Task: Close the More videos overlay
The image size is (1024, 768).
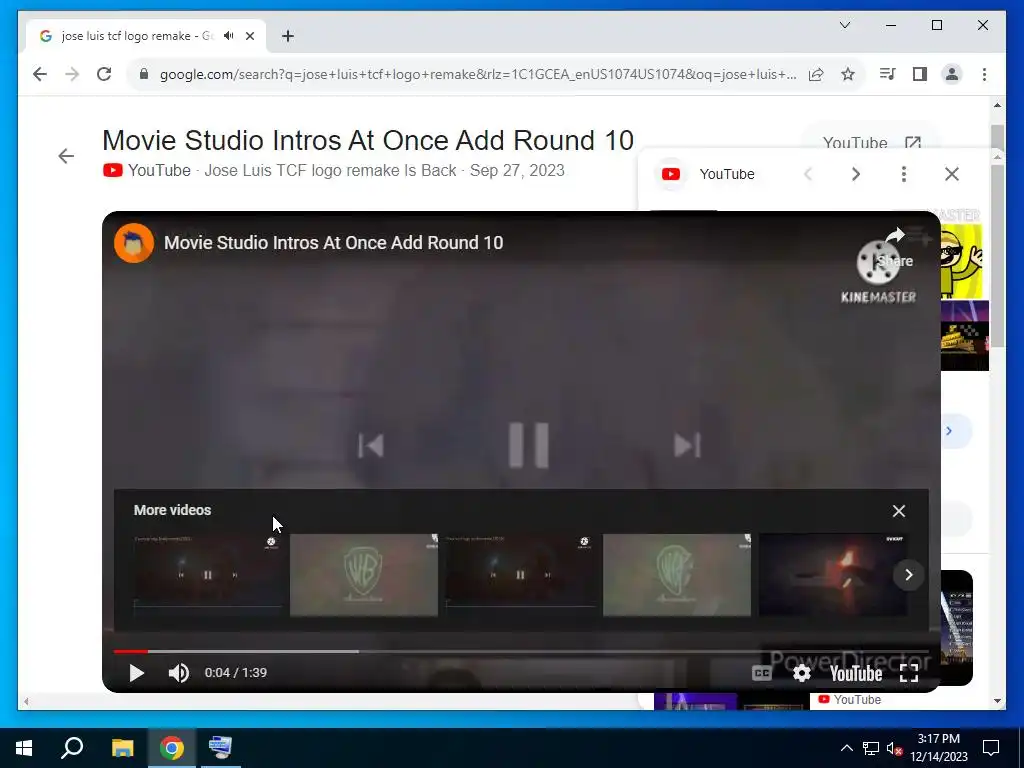Action: 899,511
